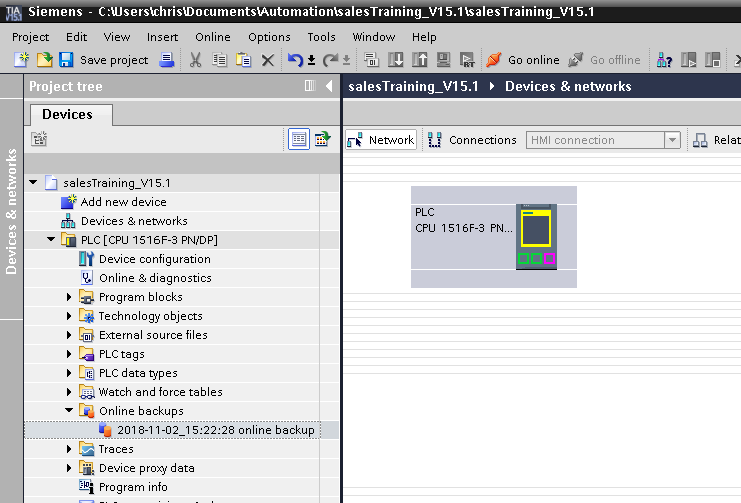Open the Undo history dropdown arrow

point(311,61)
